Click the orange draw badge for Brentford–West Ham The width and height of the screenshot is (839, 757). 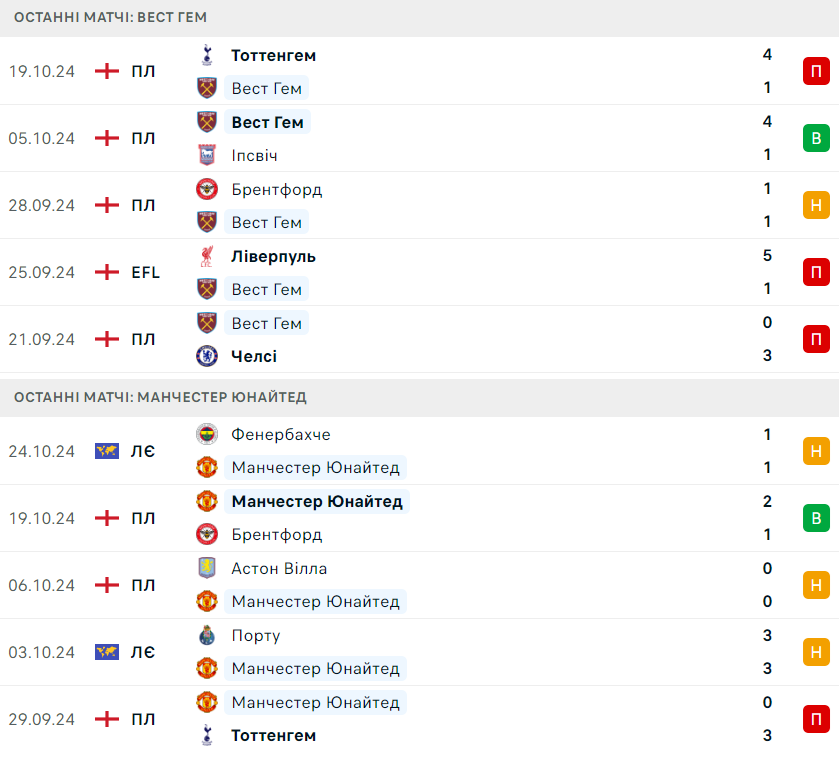point(816,205)
